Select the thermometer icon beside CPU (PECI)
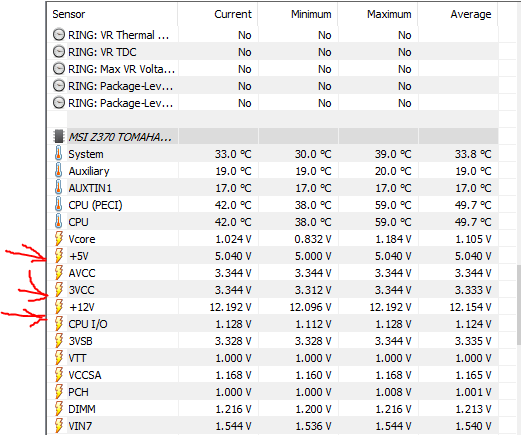The height and width of the screenshot is (435, 521). (x=59, y=205)
